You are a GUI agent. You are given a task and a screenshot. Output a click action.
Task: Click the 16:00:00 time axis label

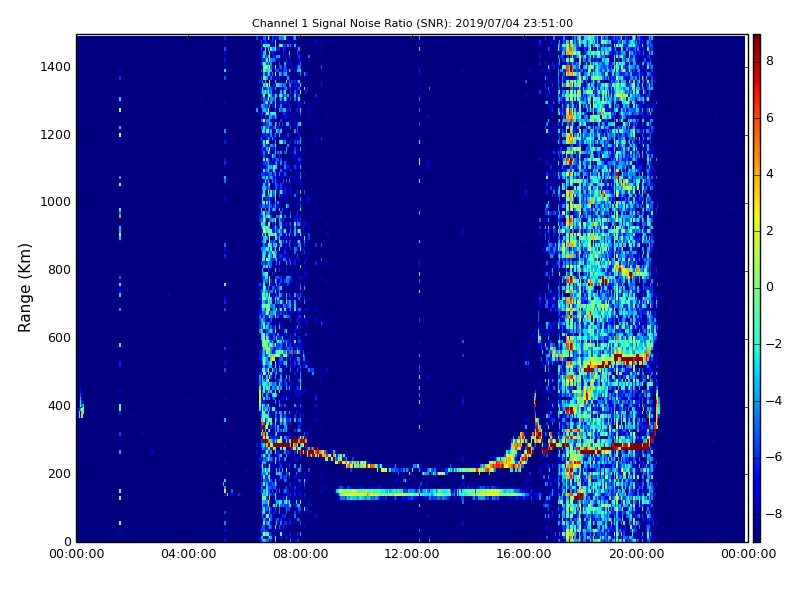pyautogui.click(x=524, y=554)
